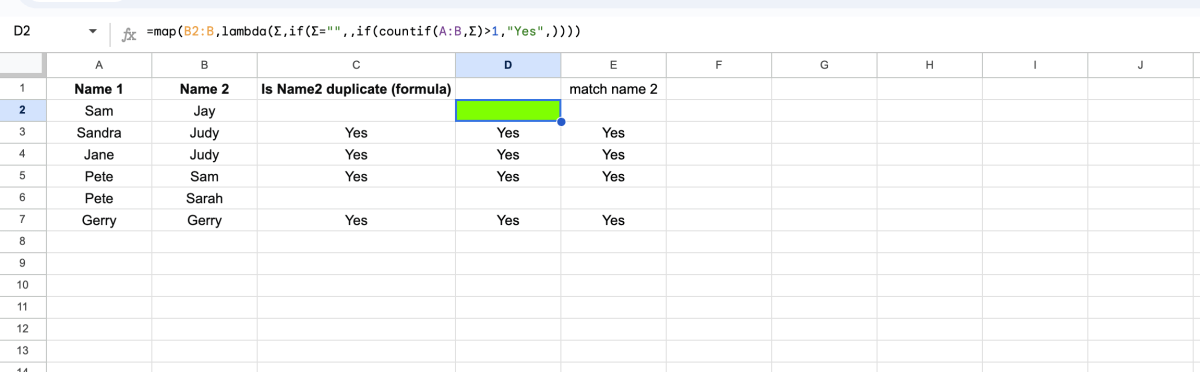Click 'Yes' in cell E4

click(613, 155)
